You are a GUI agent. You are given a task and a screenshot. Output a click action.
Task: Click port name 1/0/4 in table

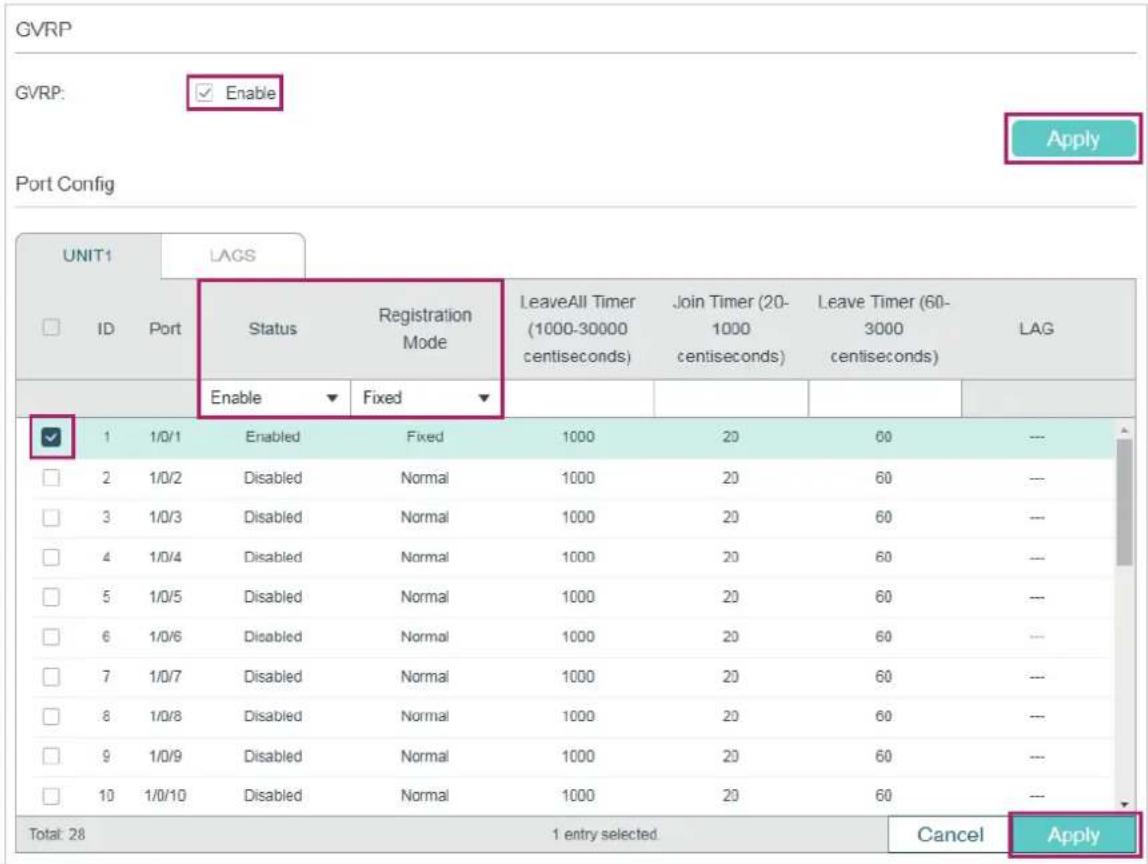point(165,557)
